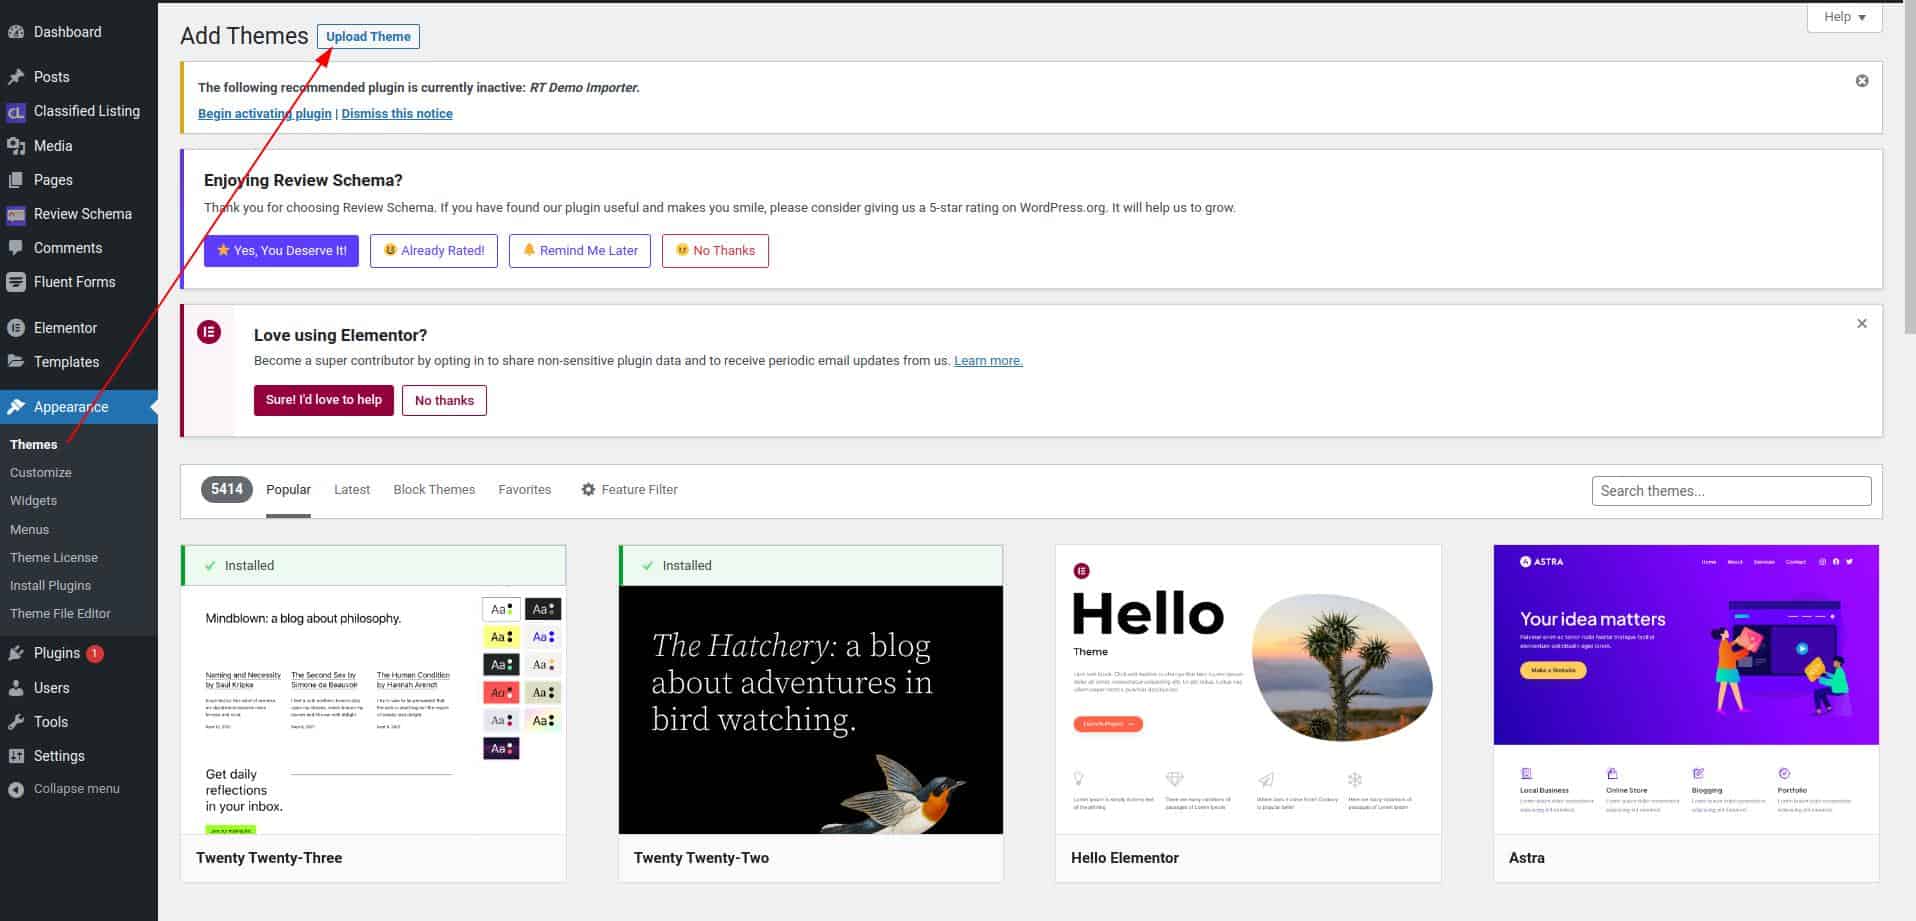
Task: Open the Astra theme preview
Action: [x=1686, y=689]
